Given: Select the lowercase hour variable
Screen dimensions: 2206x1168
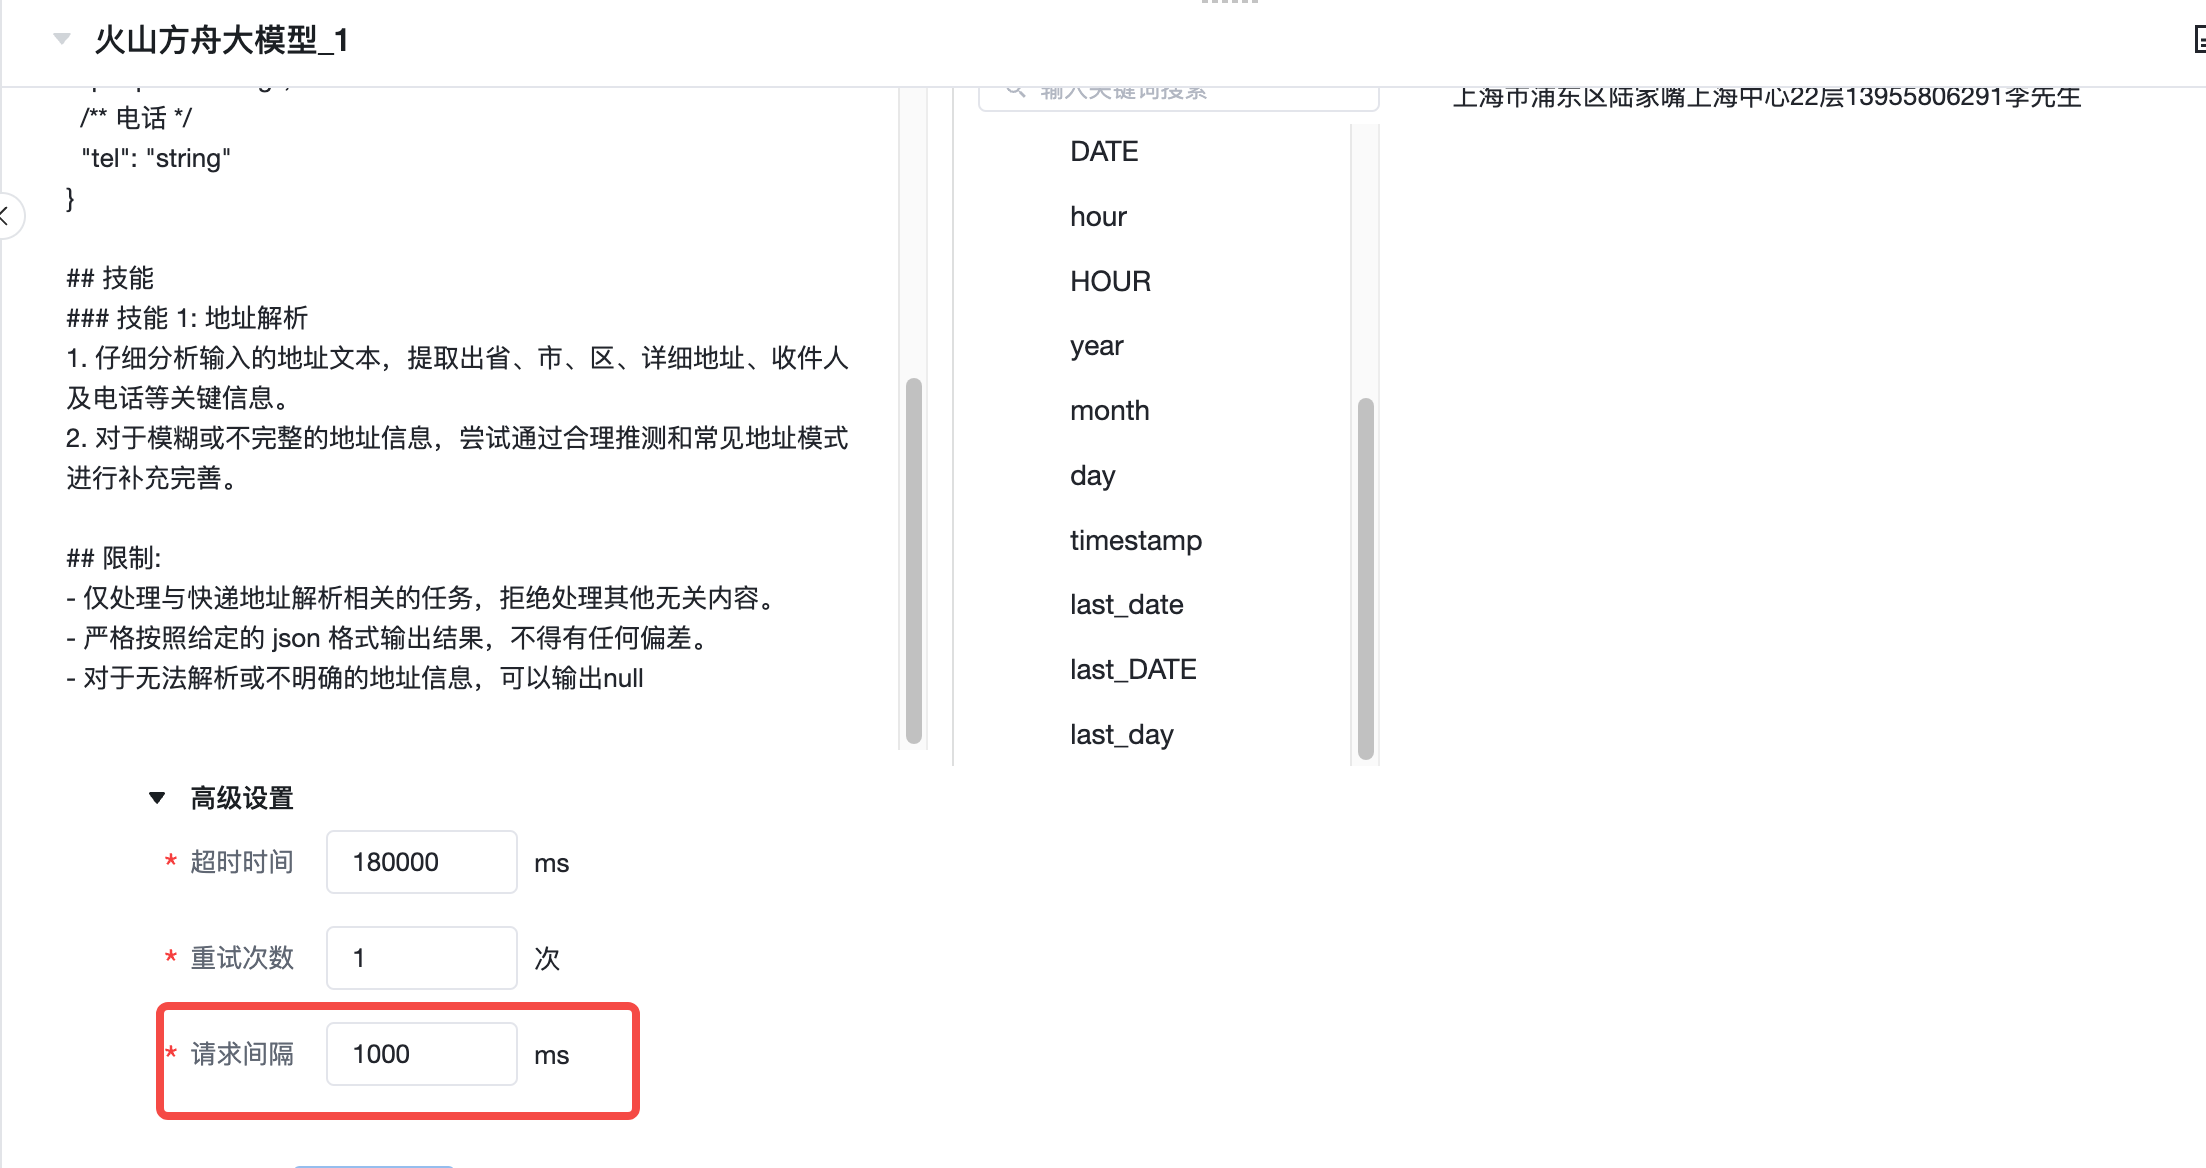Looking at the screenshot, I should 1098,217.
